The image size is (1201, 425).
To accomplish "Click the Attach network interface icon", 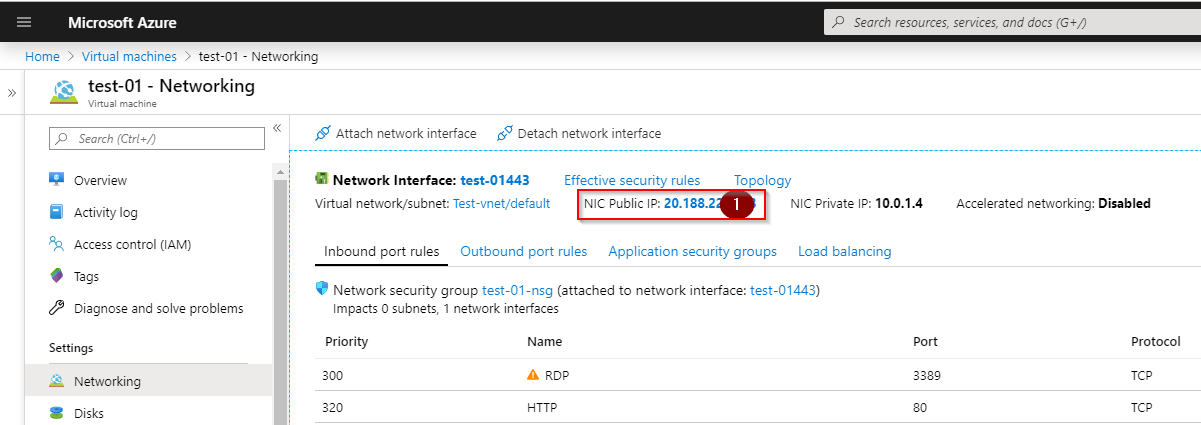I will click(x=322, y=133).
